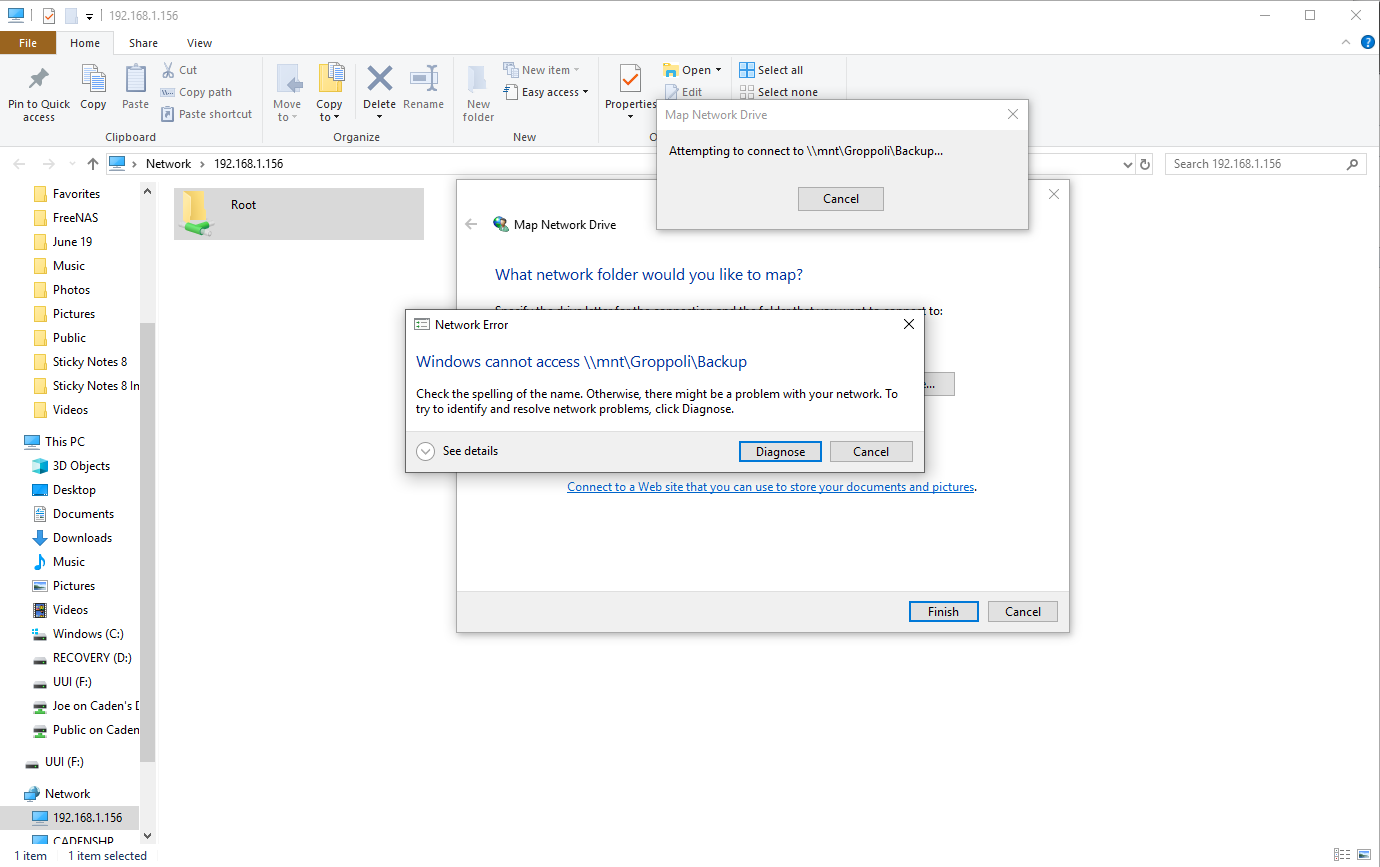
Task: Open the dropdown arrow under Delete
Action: click(380, 117)
